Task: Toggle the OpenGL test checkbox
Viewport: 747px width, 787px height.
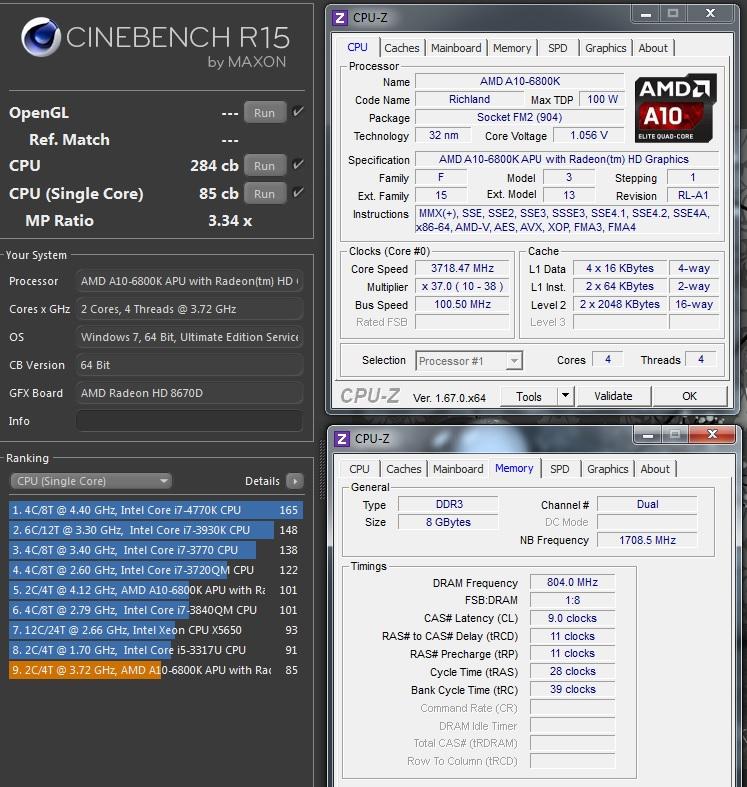Action: click(298, 112)
